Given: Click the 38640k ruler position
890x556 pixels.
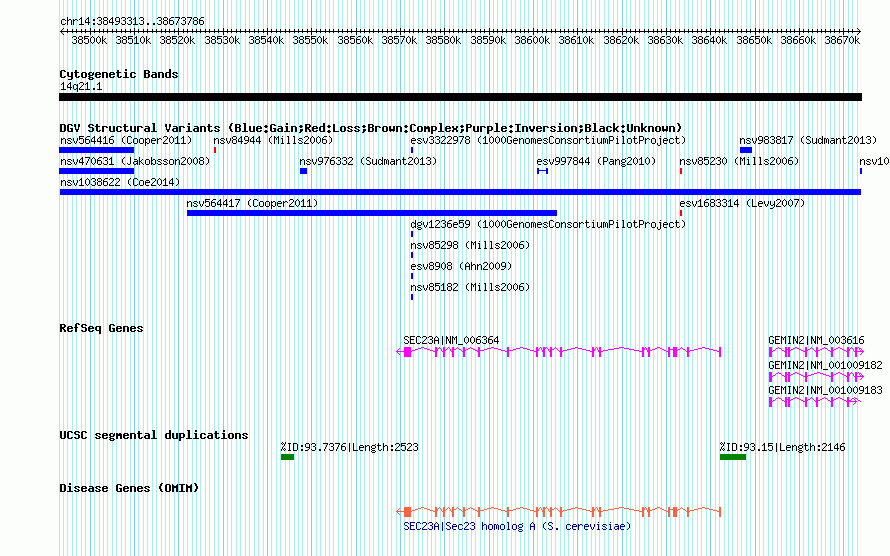Looking at the screenshot, I should tap(709, 41).
